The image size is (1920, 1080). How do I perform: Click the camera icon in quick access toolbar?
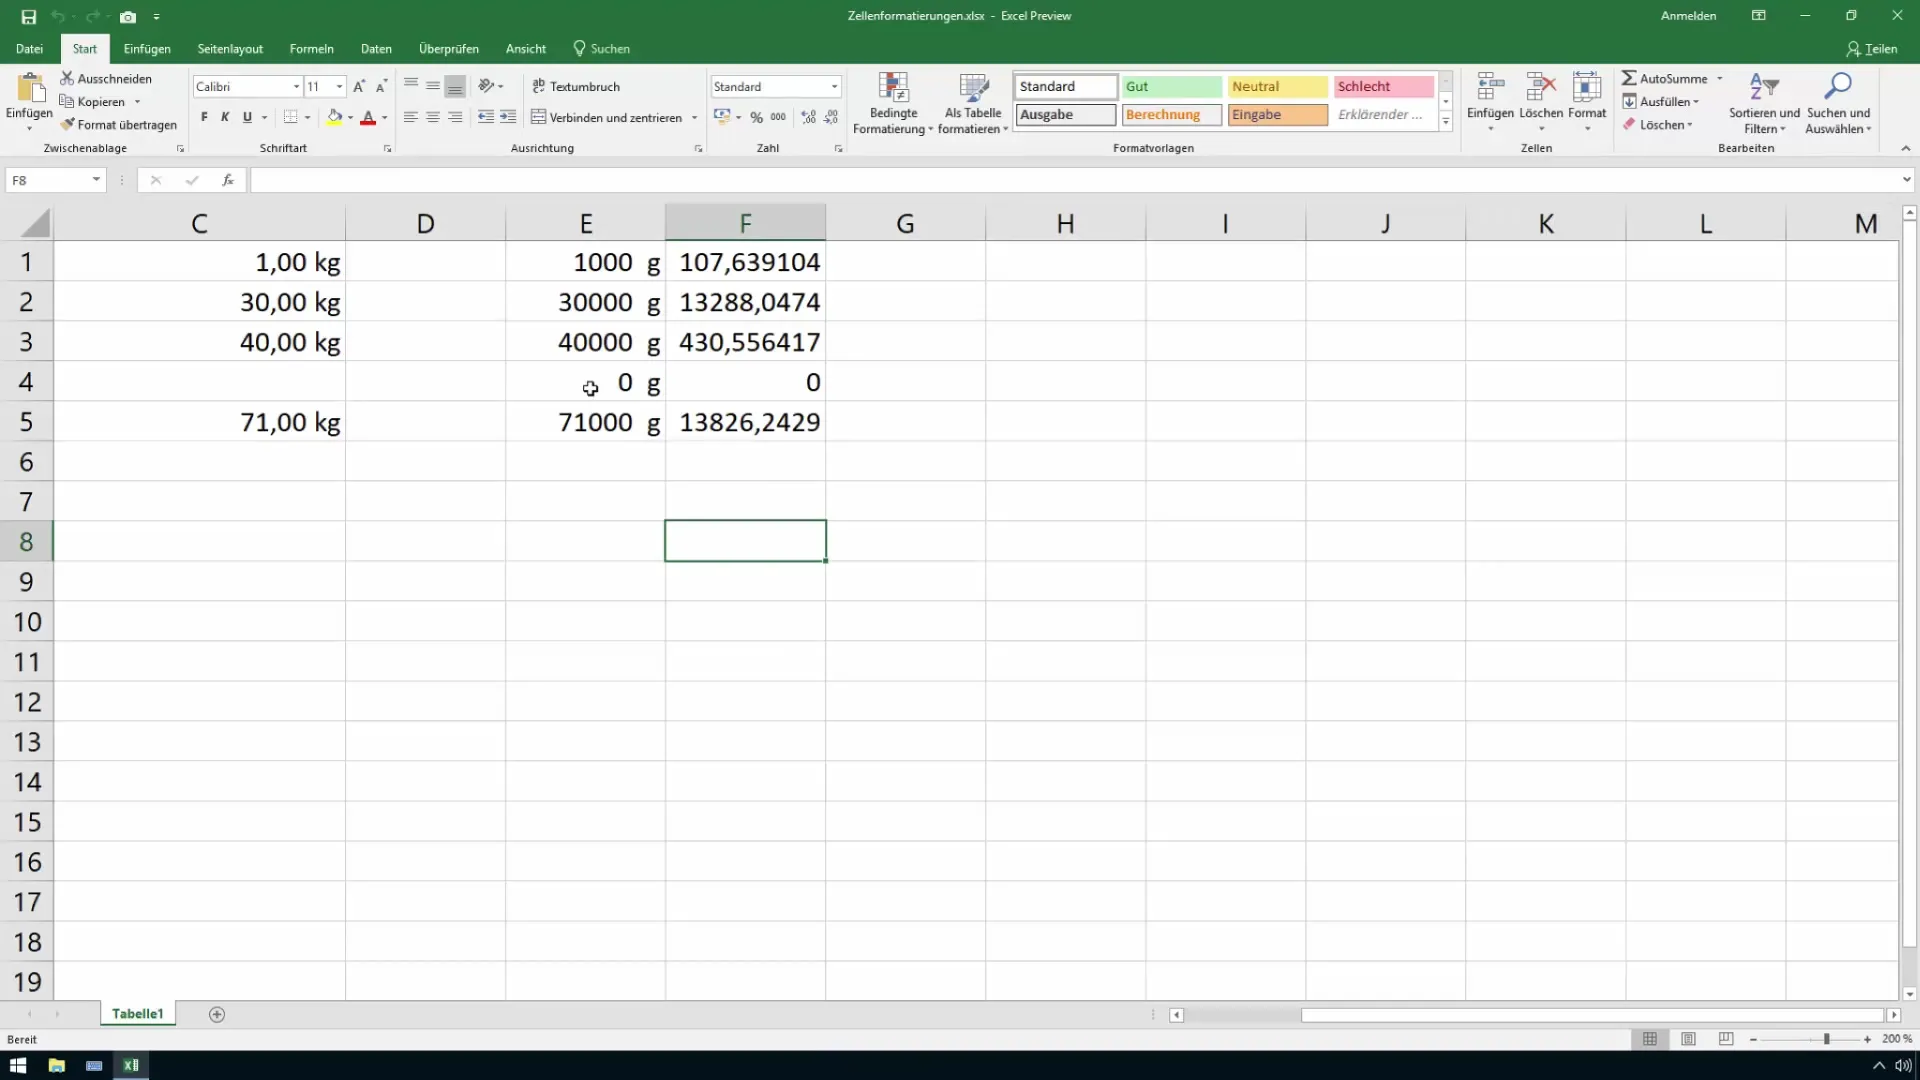[x=128, y=17]
